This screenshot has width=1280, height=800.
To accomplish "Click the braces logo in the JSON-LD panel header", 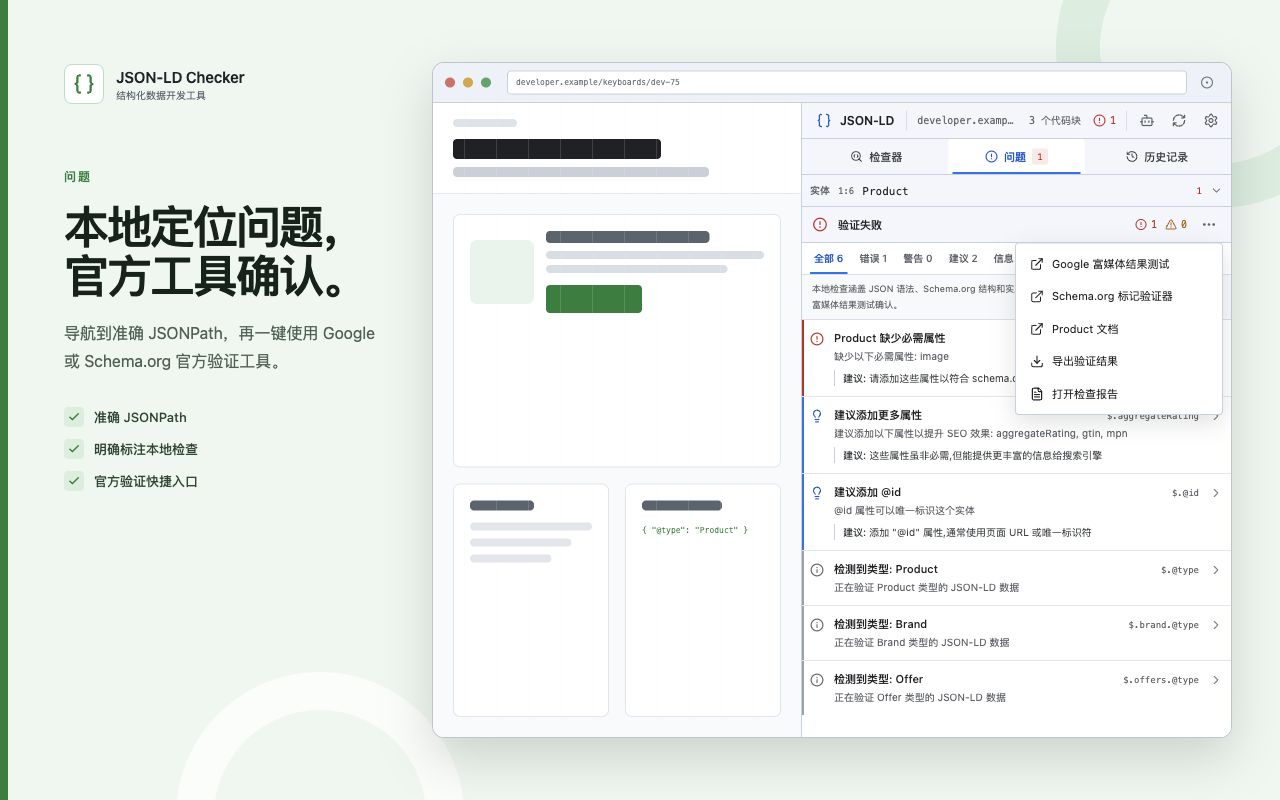I will coord(824,121).
